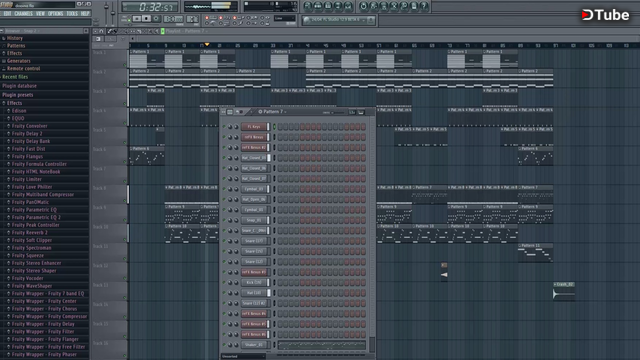Screen dimensions: 640x360
Task: Click the keyboard editor icon in step sequencer
Action: pos(361,112)
